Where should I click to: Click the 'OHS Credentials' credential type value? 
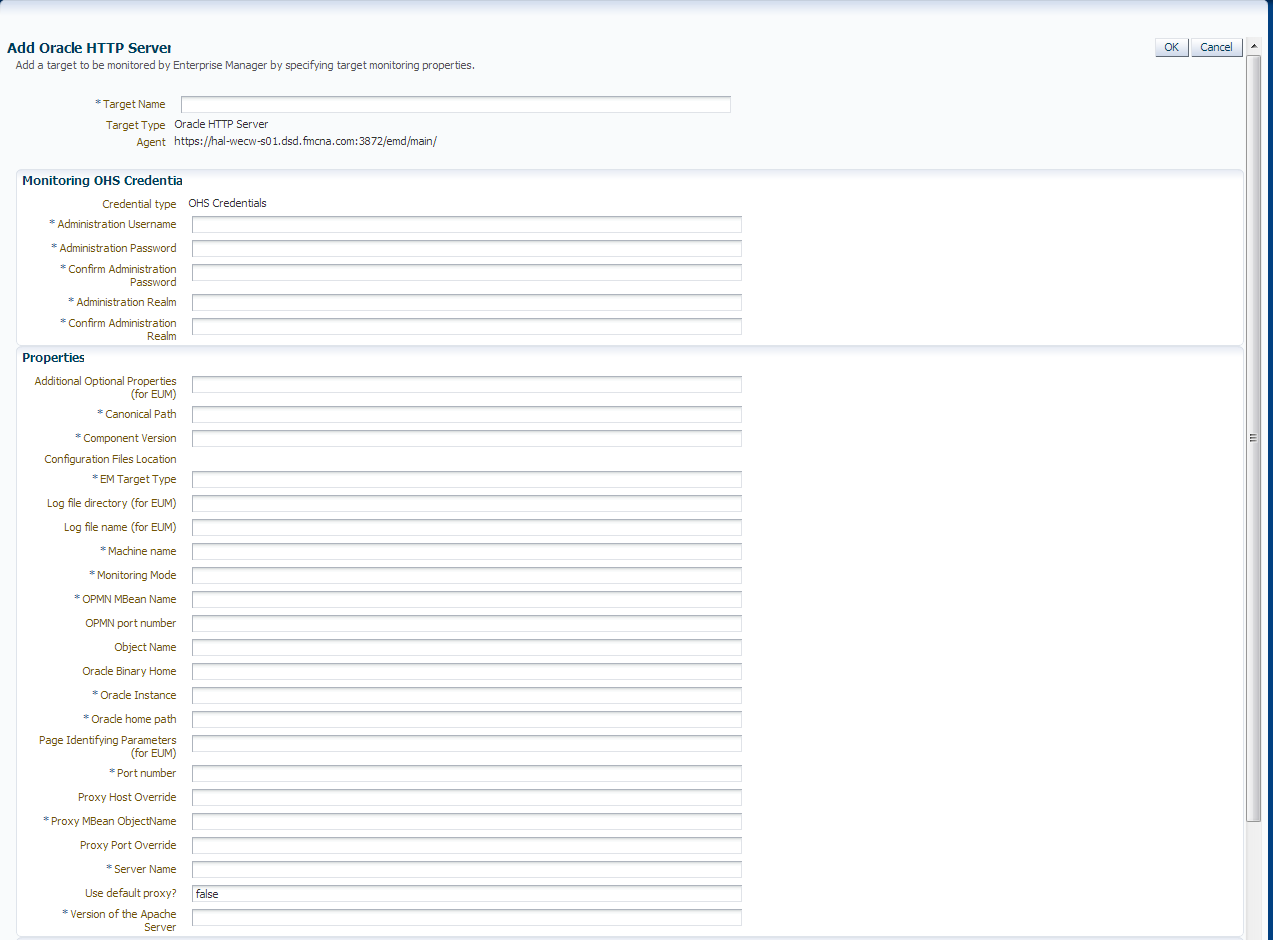point(227,203)
